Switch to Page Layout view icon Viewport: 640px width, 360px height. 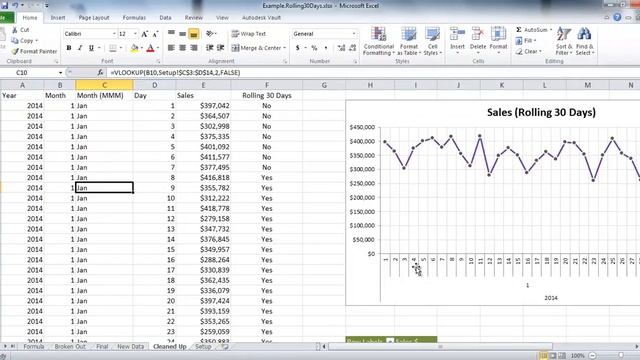(553, 356)
